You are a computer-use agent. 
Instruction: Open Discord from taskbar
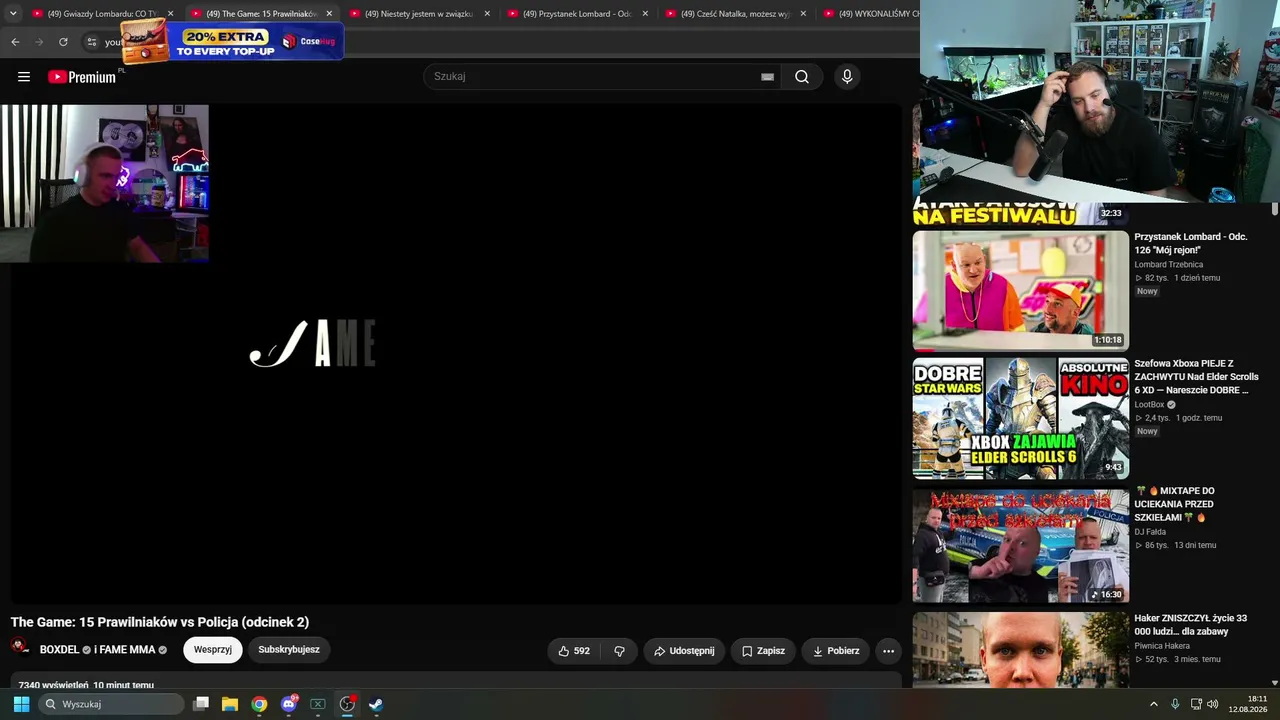(289, 704)
